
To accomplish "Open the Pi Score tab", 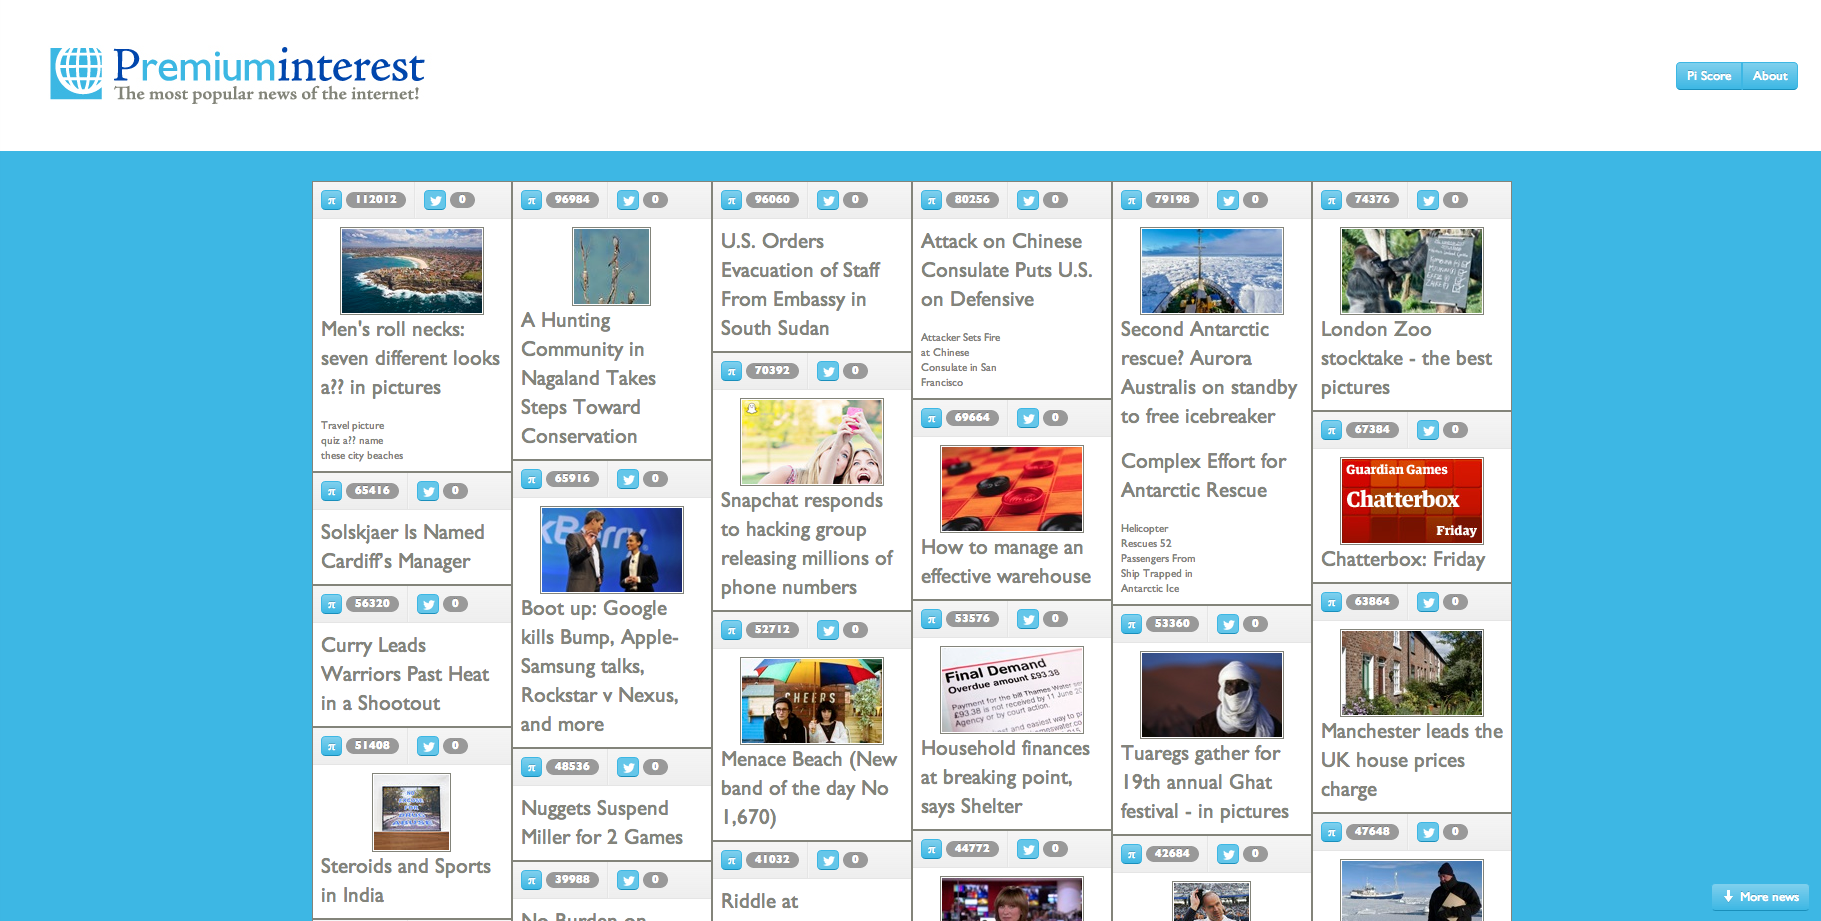I will click(x=1708, y=76).
